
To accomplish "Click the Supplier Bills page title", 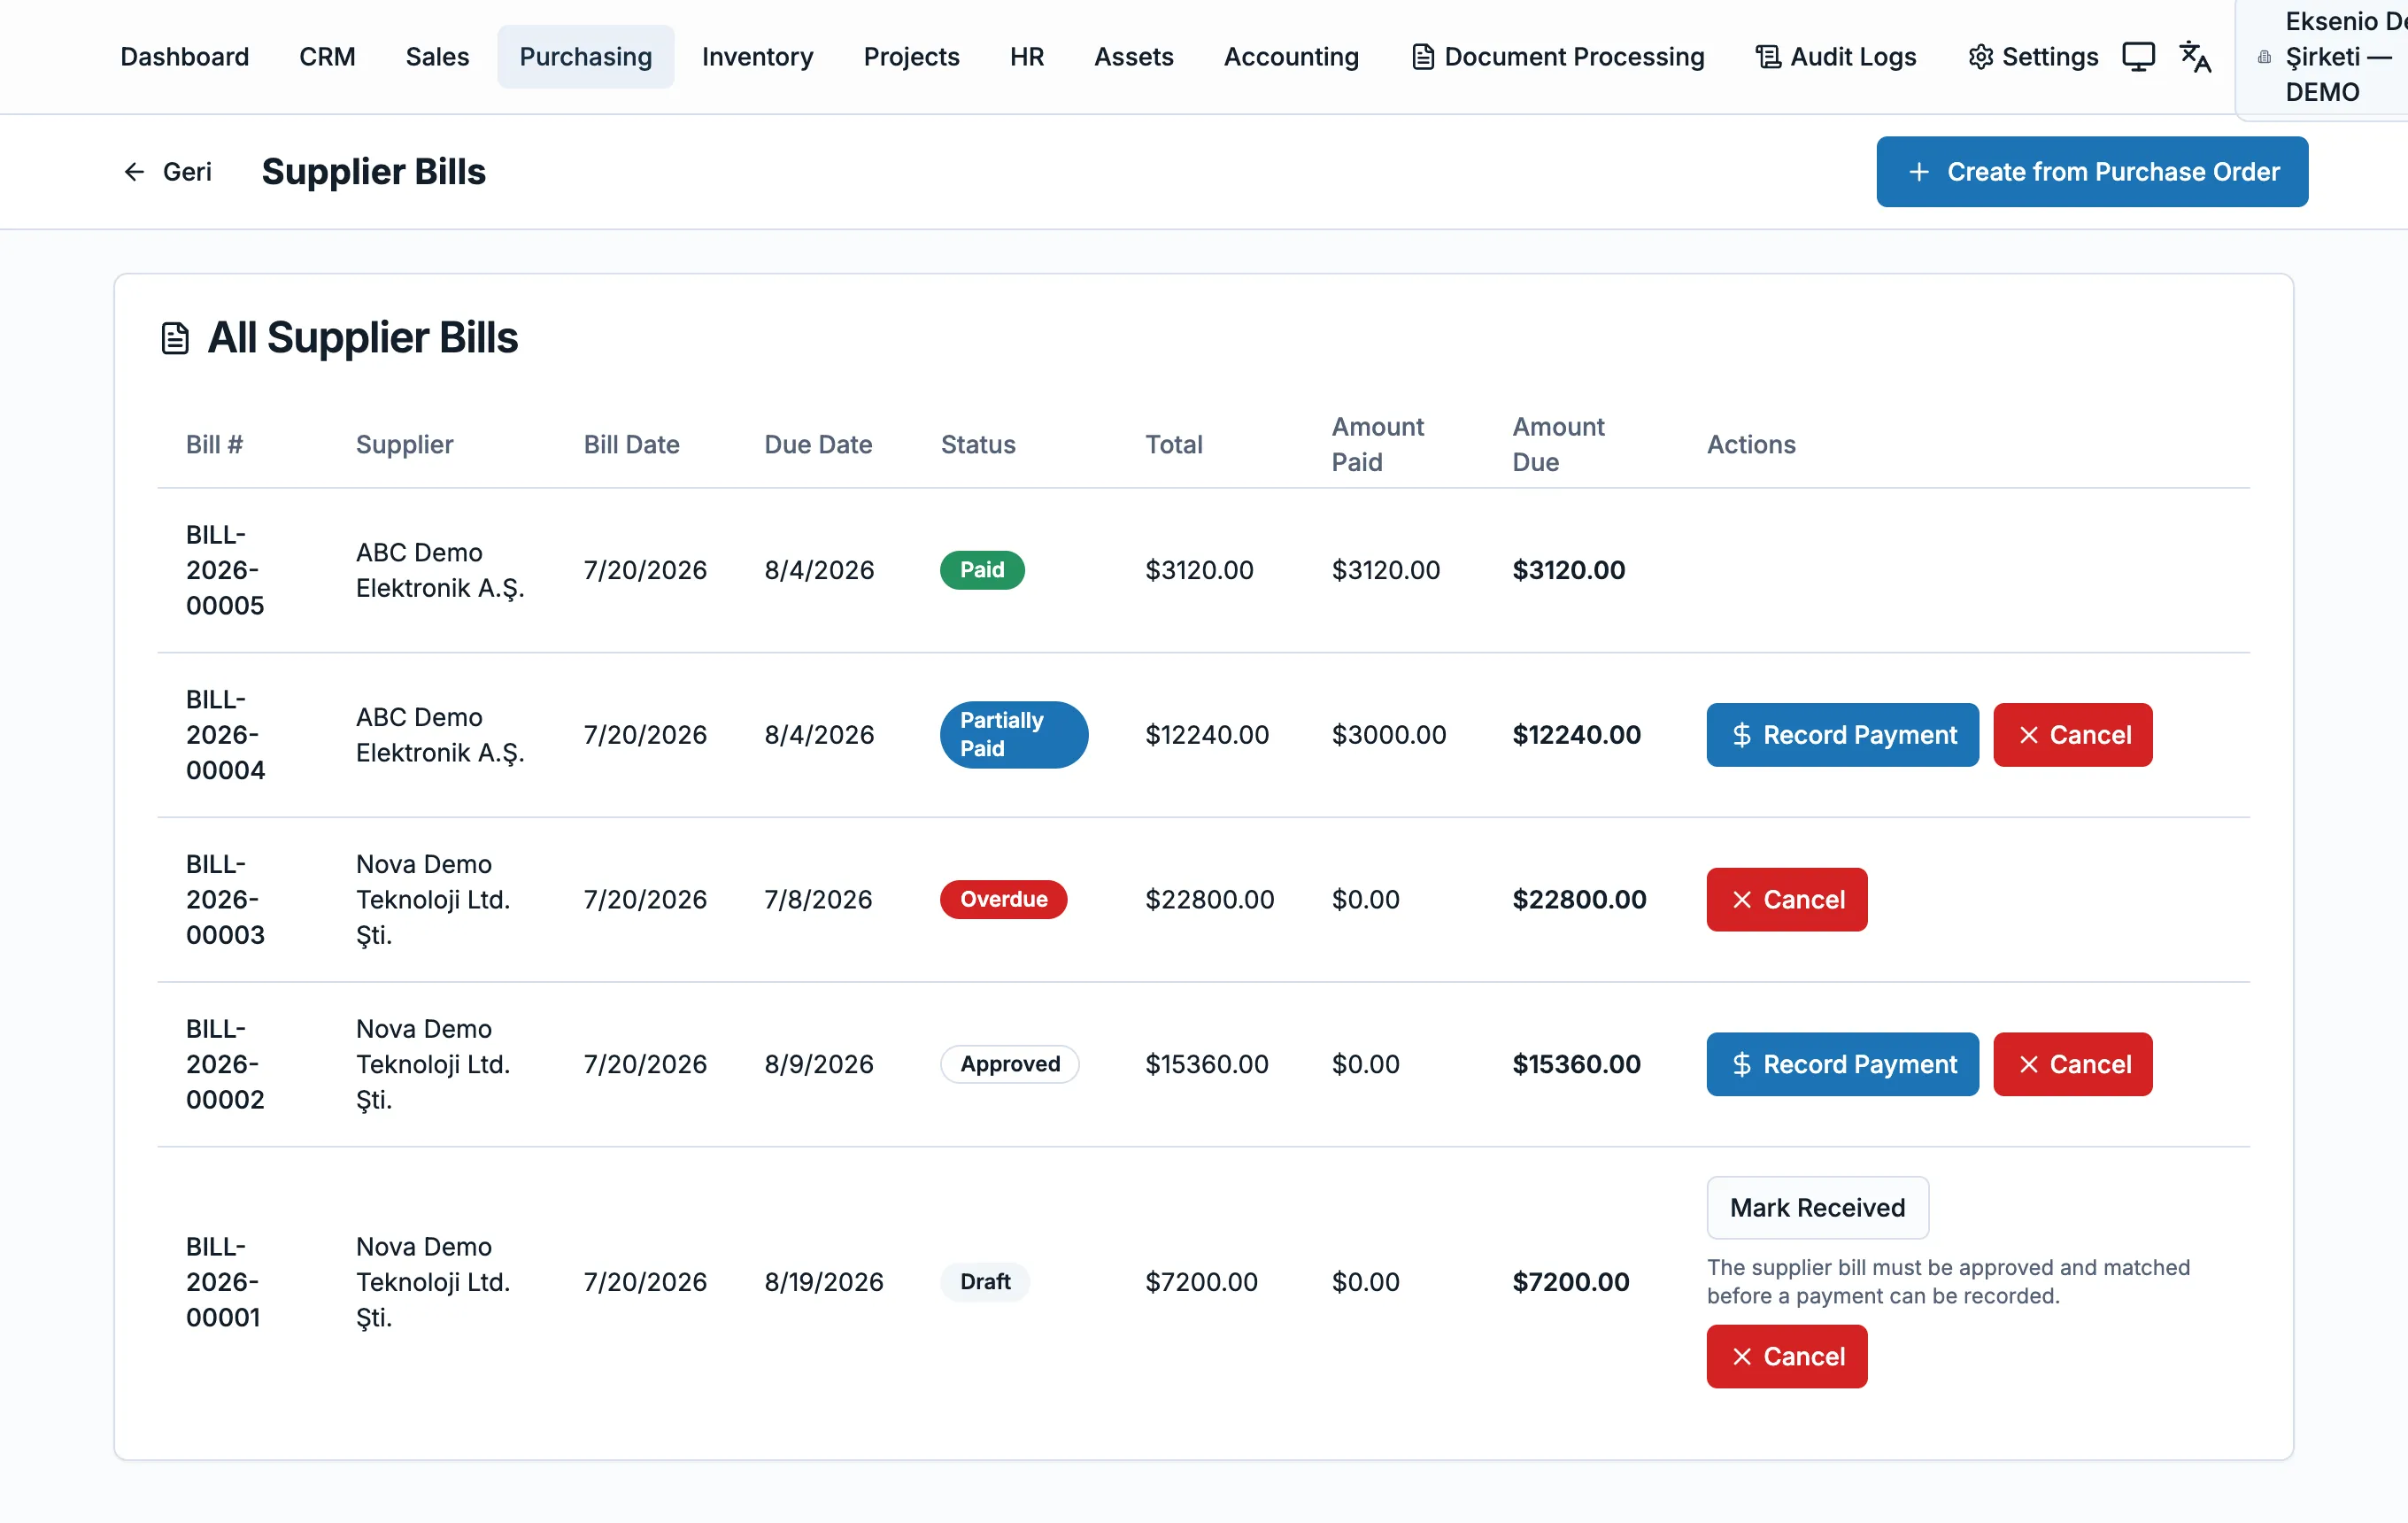I will (374, 172).
